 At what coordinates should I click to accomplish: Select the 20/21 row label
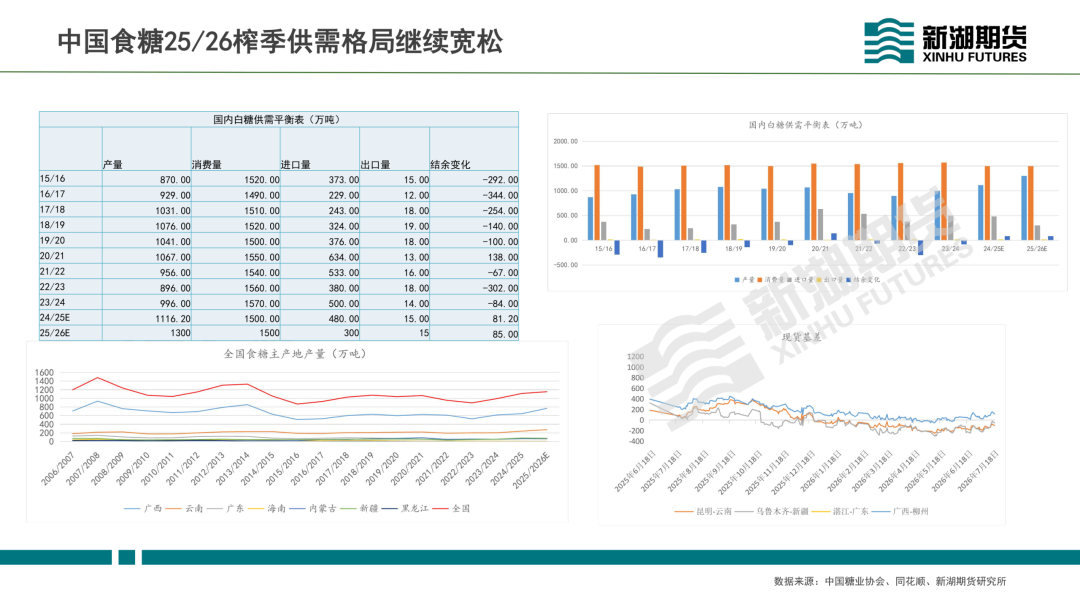(x=52, y=256)
